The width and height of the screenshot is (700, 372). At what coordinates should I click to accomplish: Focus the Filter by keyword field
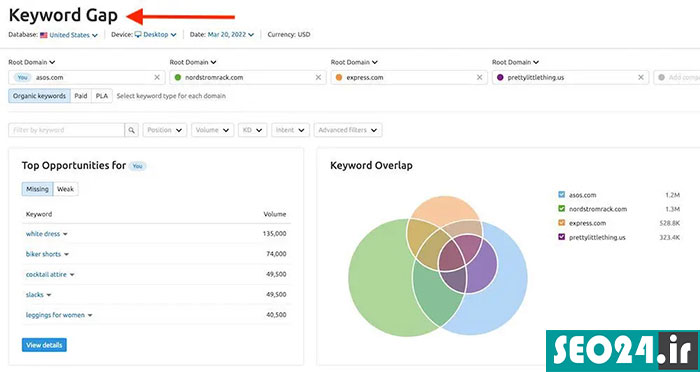click(67, 130)
